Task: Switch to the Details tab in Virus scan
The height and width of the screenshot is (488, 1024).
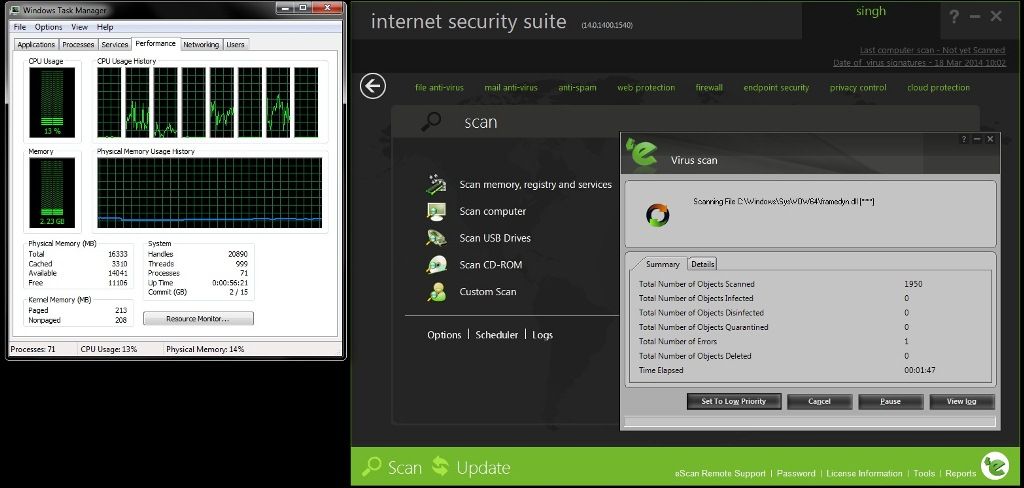Action: [703, 264]
